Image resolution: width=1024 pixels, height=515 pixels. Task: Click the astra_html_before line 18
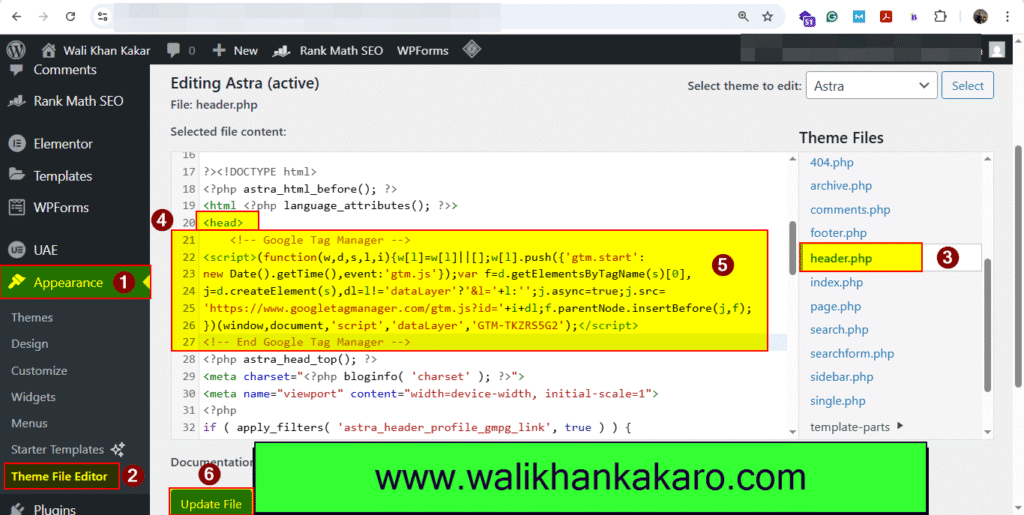300,189
